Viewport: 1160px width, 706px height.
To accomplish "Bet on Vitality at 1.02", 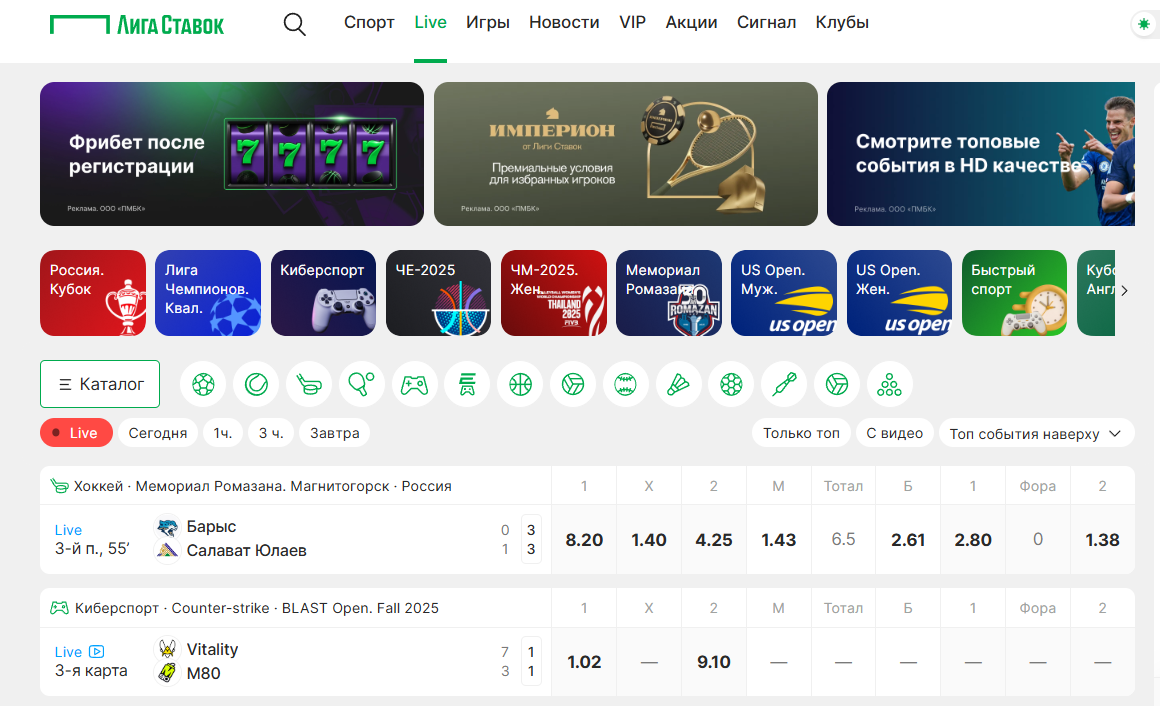I will pos(584,662).
